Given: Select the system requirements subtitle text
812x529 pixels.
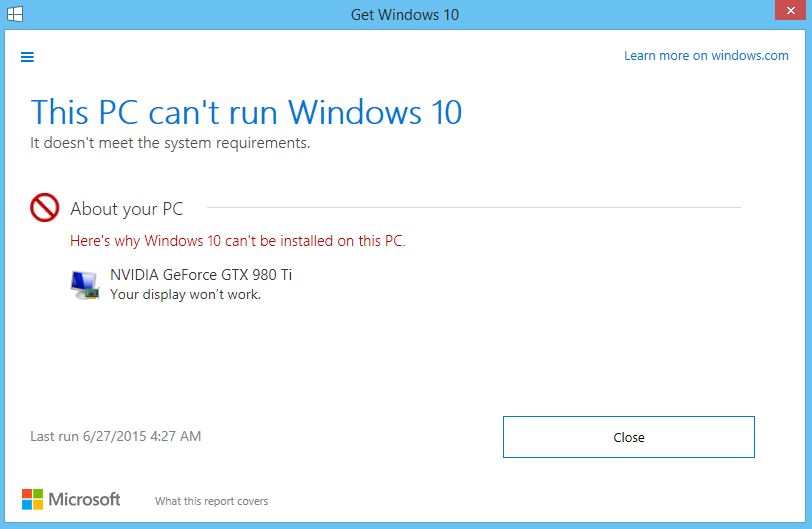Looking at the screenshot, I should click(x=170, y=143).
